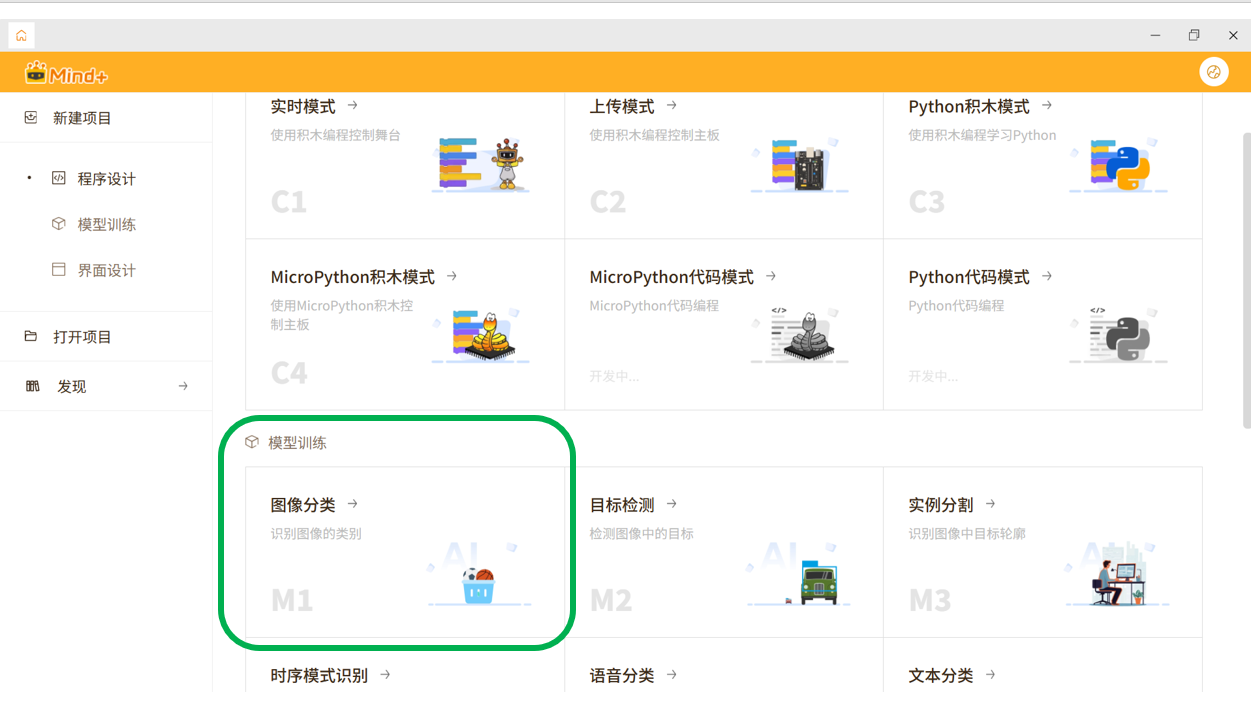
Task: Click the 界面设计 layout icon
Action: tap(59, 270)
